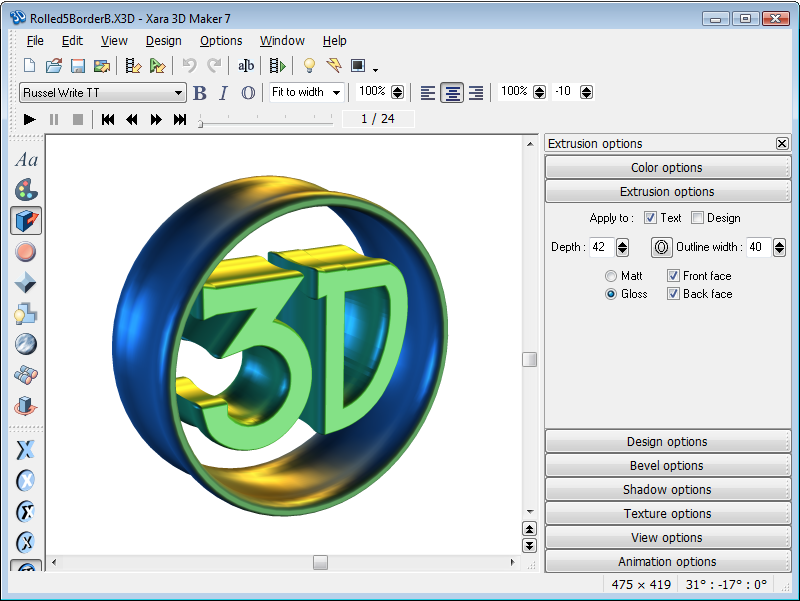800x601 pixels.
Task: Open the lighting options bulb icon
Action: (25, 313)
